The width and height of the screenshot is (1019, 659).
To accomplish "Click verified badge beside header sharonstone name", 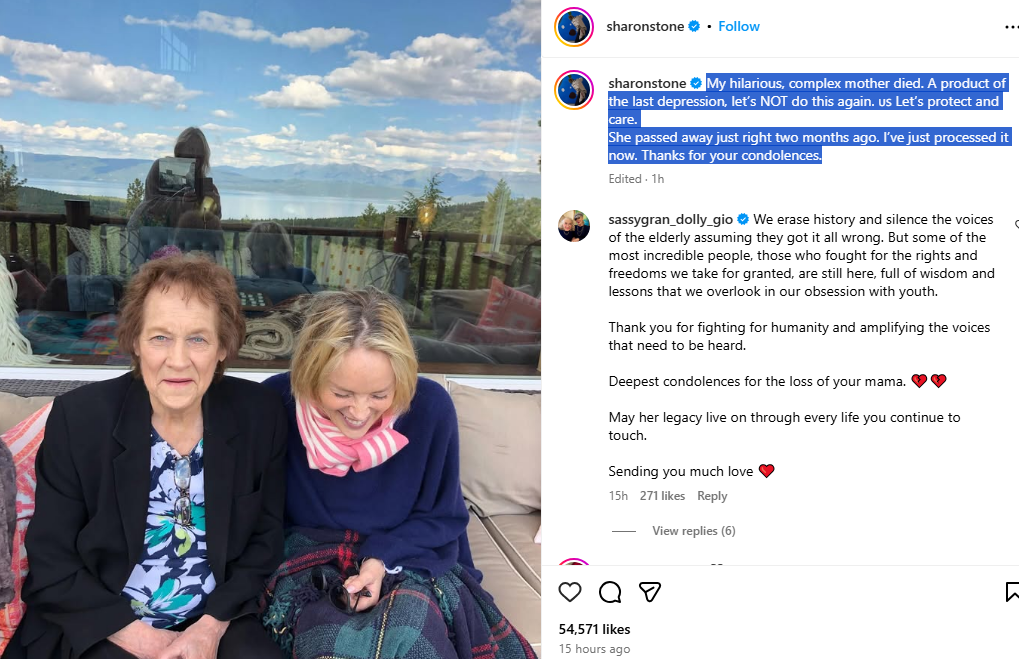I will pos(694,26).
